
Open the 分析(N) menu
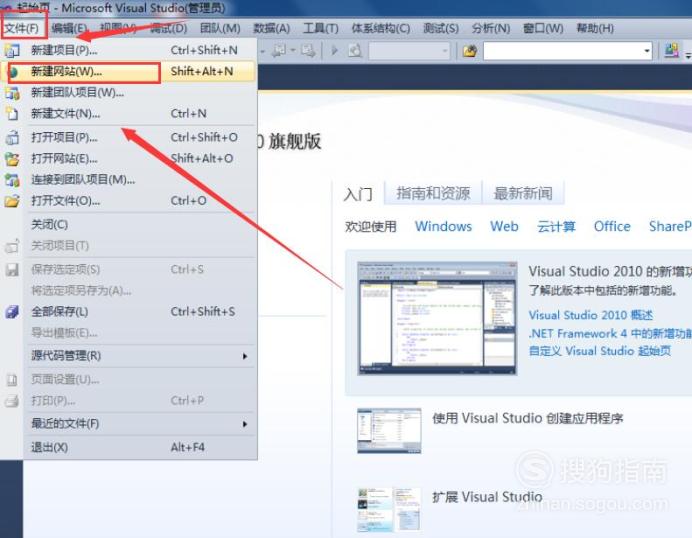[x=491, y=28]
